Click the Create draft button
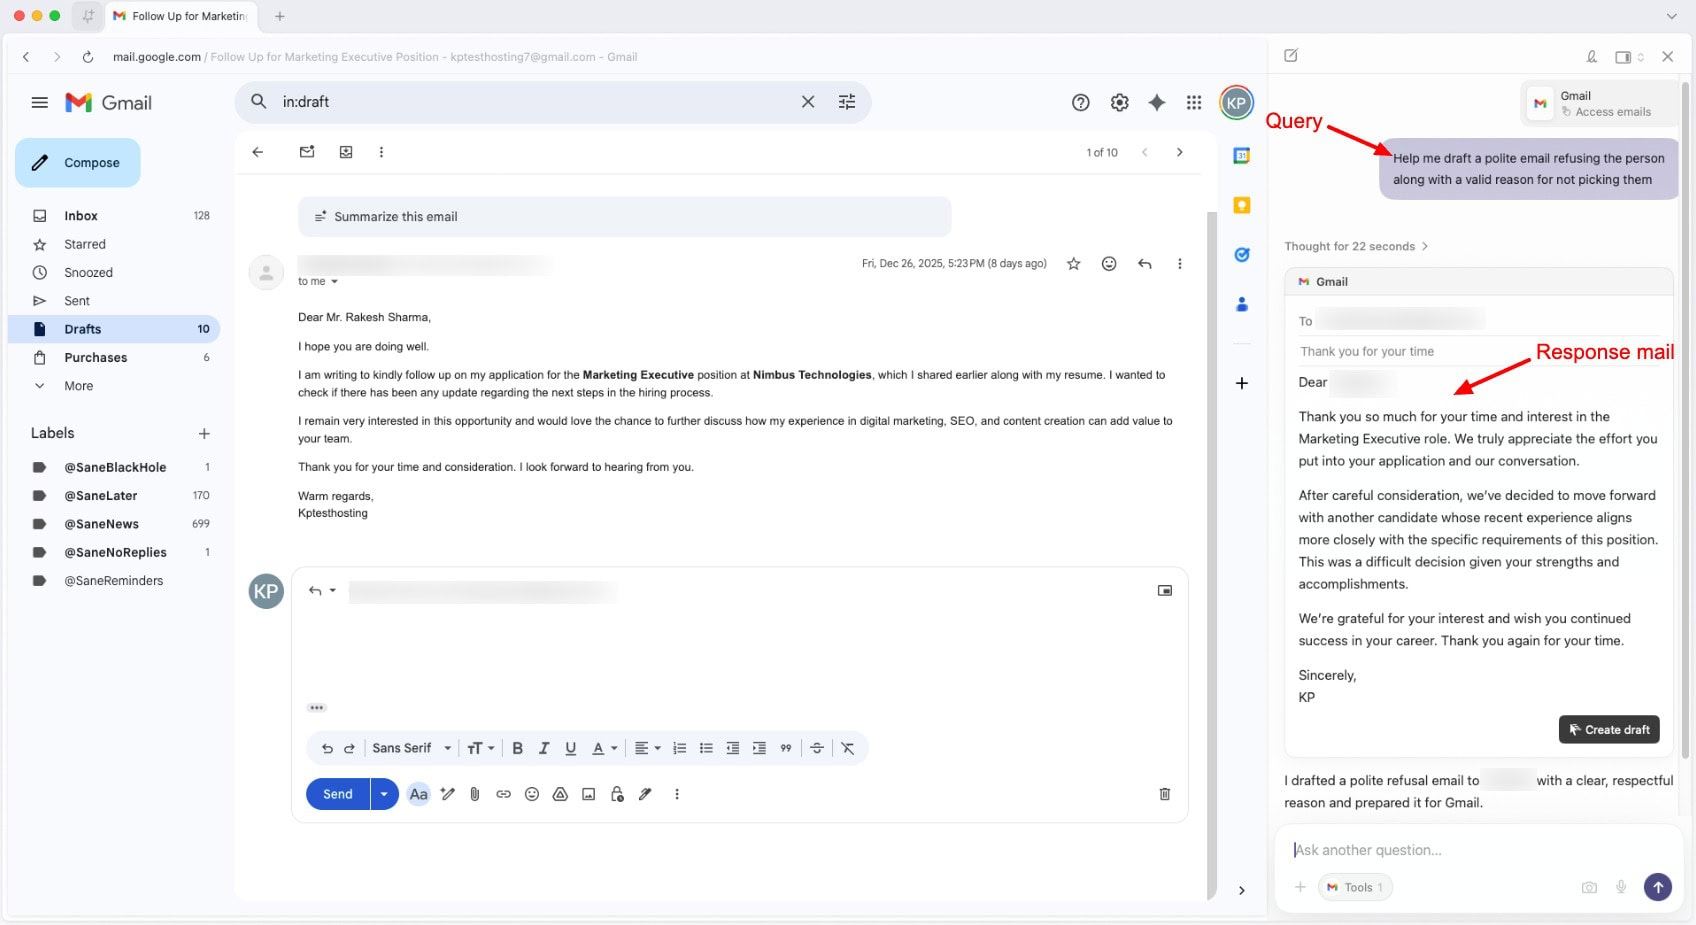The image size is (1696, 925). click(x=1608, y=730)
